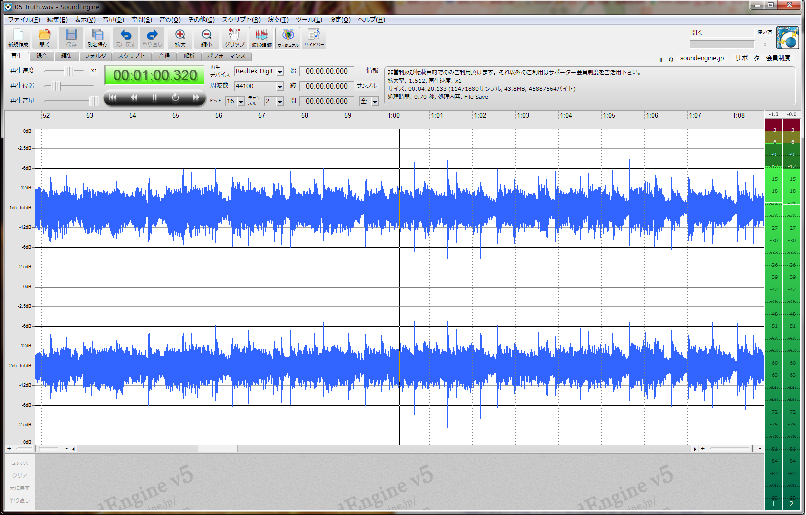Expand the playback device dropdown
Screen dimensions: 806x515
[280, 71]
